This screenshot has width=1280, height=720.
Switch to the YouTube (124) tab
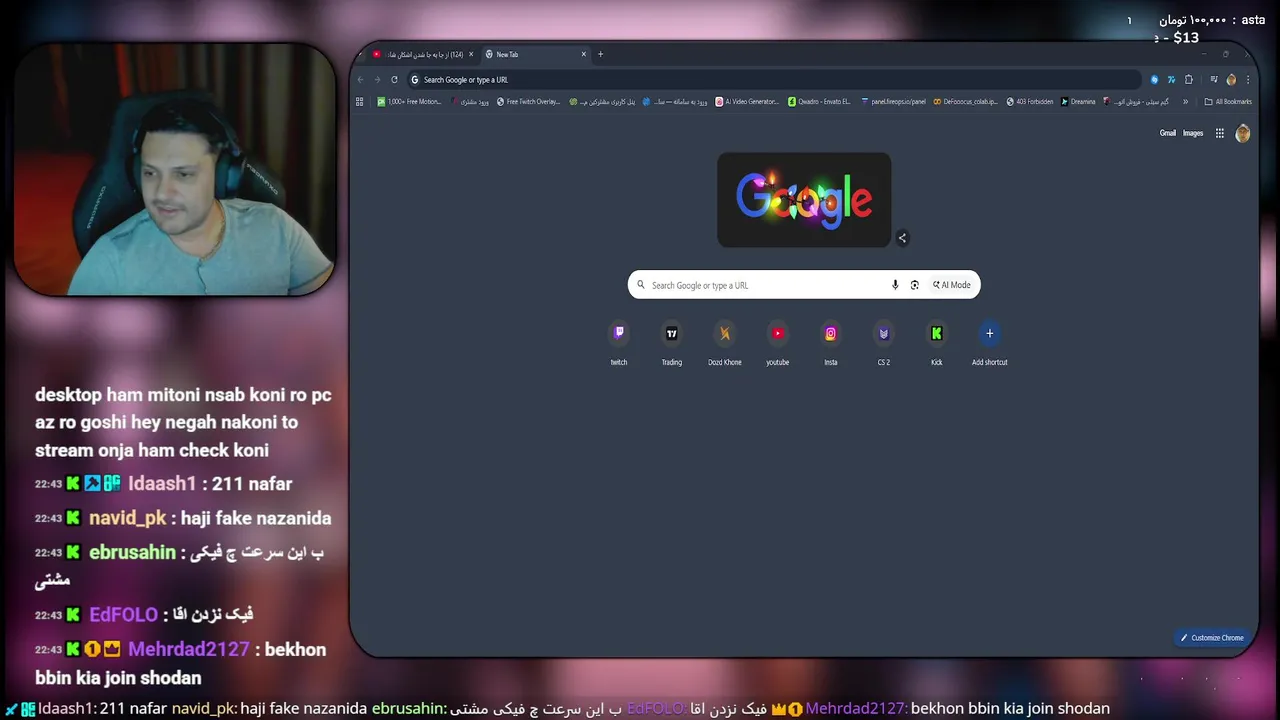422,54
